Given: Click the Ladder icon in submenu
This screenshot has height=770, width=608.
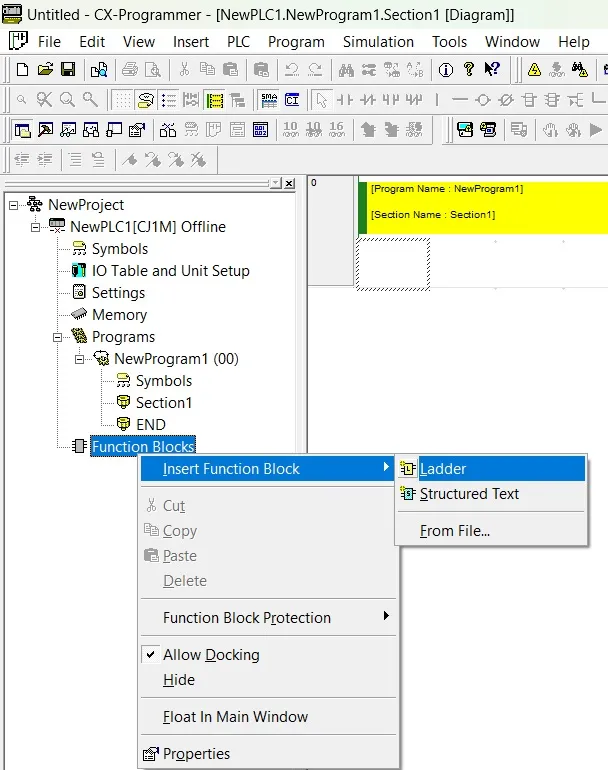Looking at the screenshot, I should pos(408,468).
